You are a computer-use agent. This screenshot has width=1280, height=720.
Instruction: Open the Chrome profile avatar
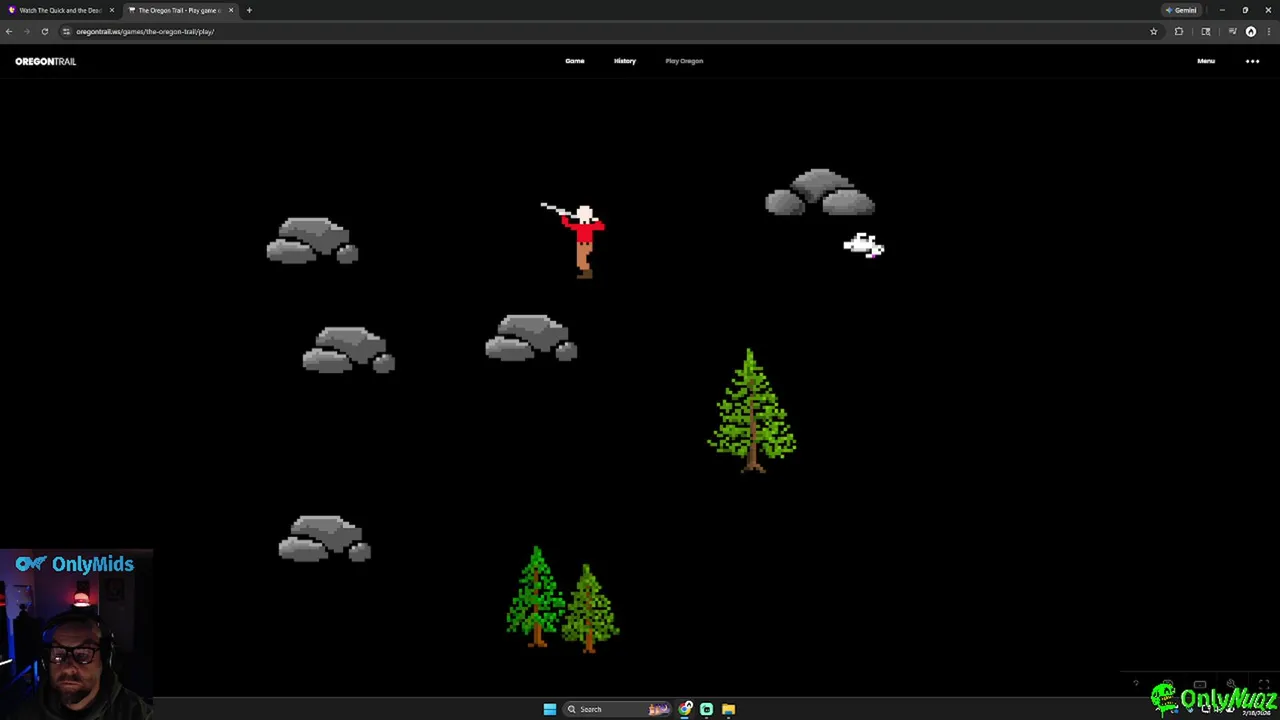click(x=1251, y=31)
